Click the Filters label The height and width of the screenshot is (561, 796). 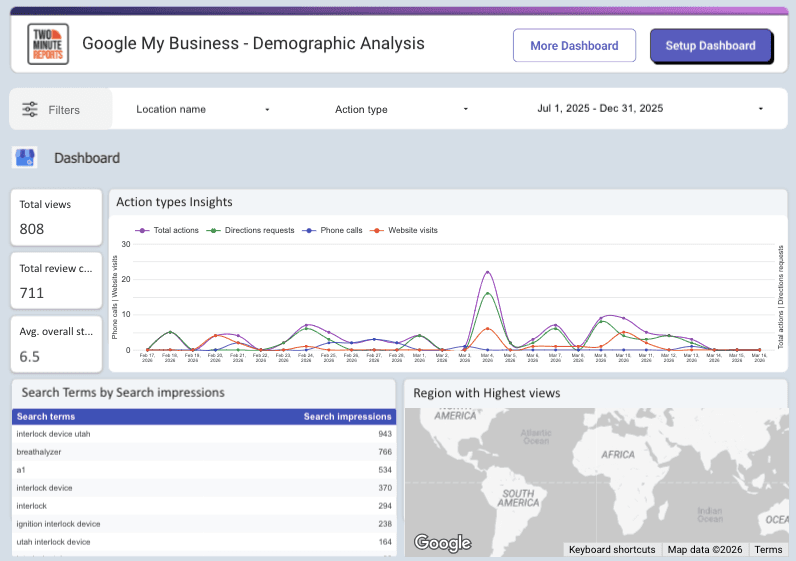coord(64,110)
